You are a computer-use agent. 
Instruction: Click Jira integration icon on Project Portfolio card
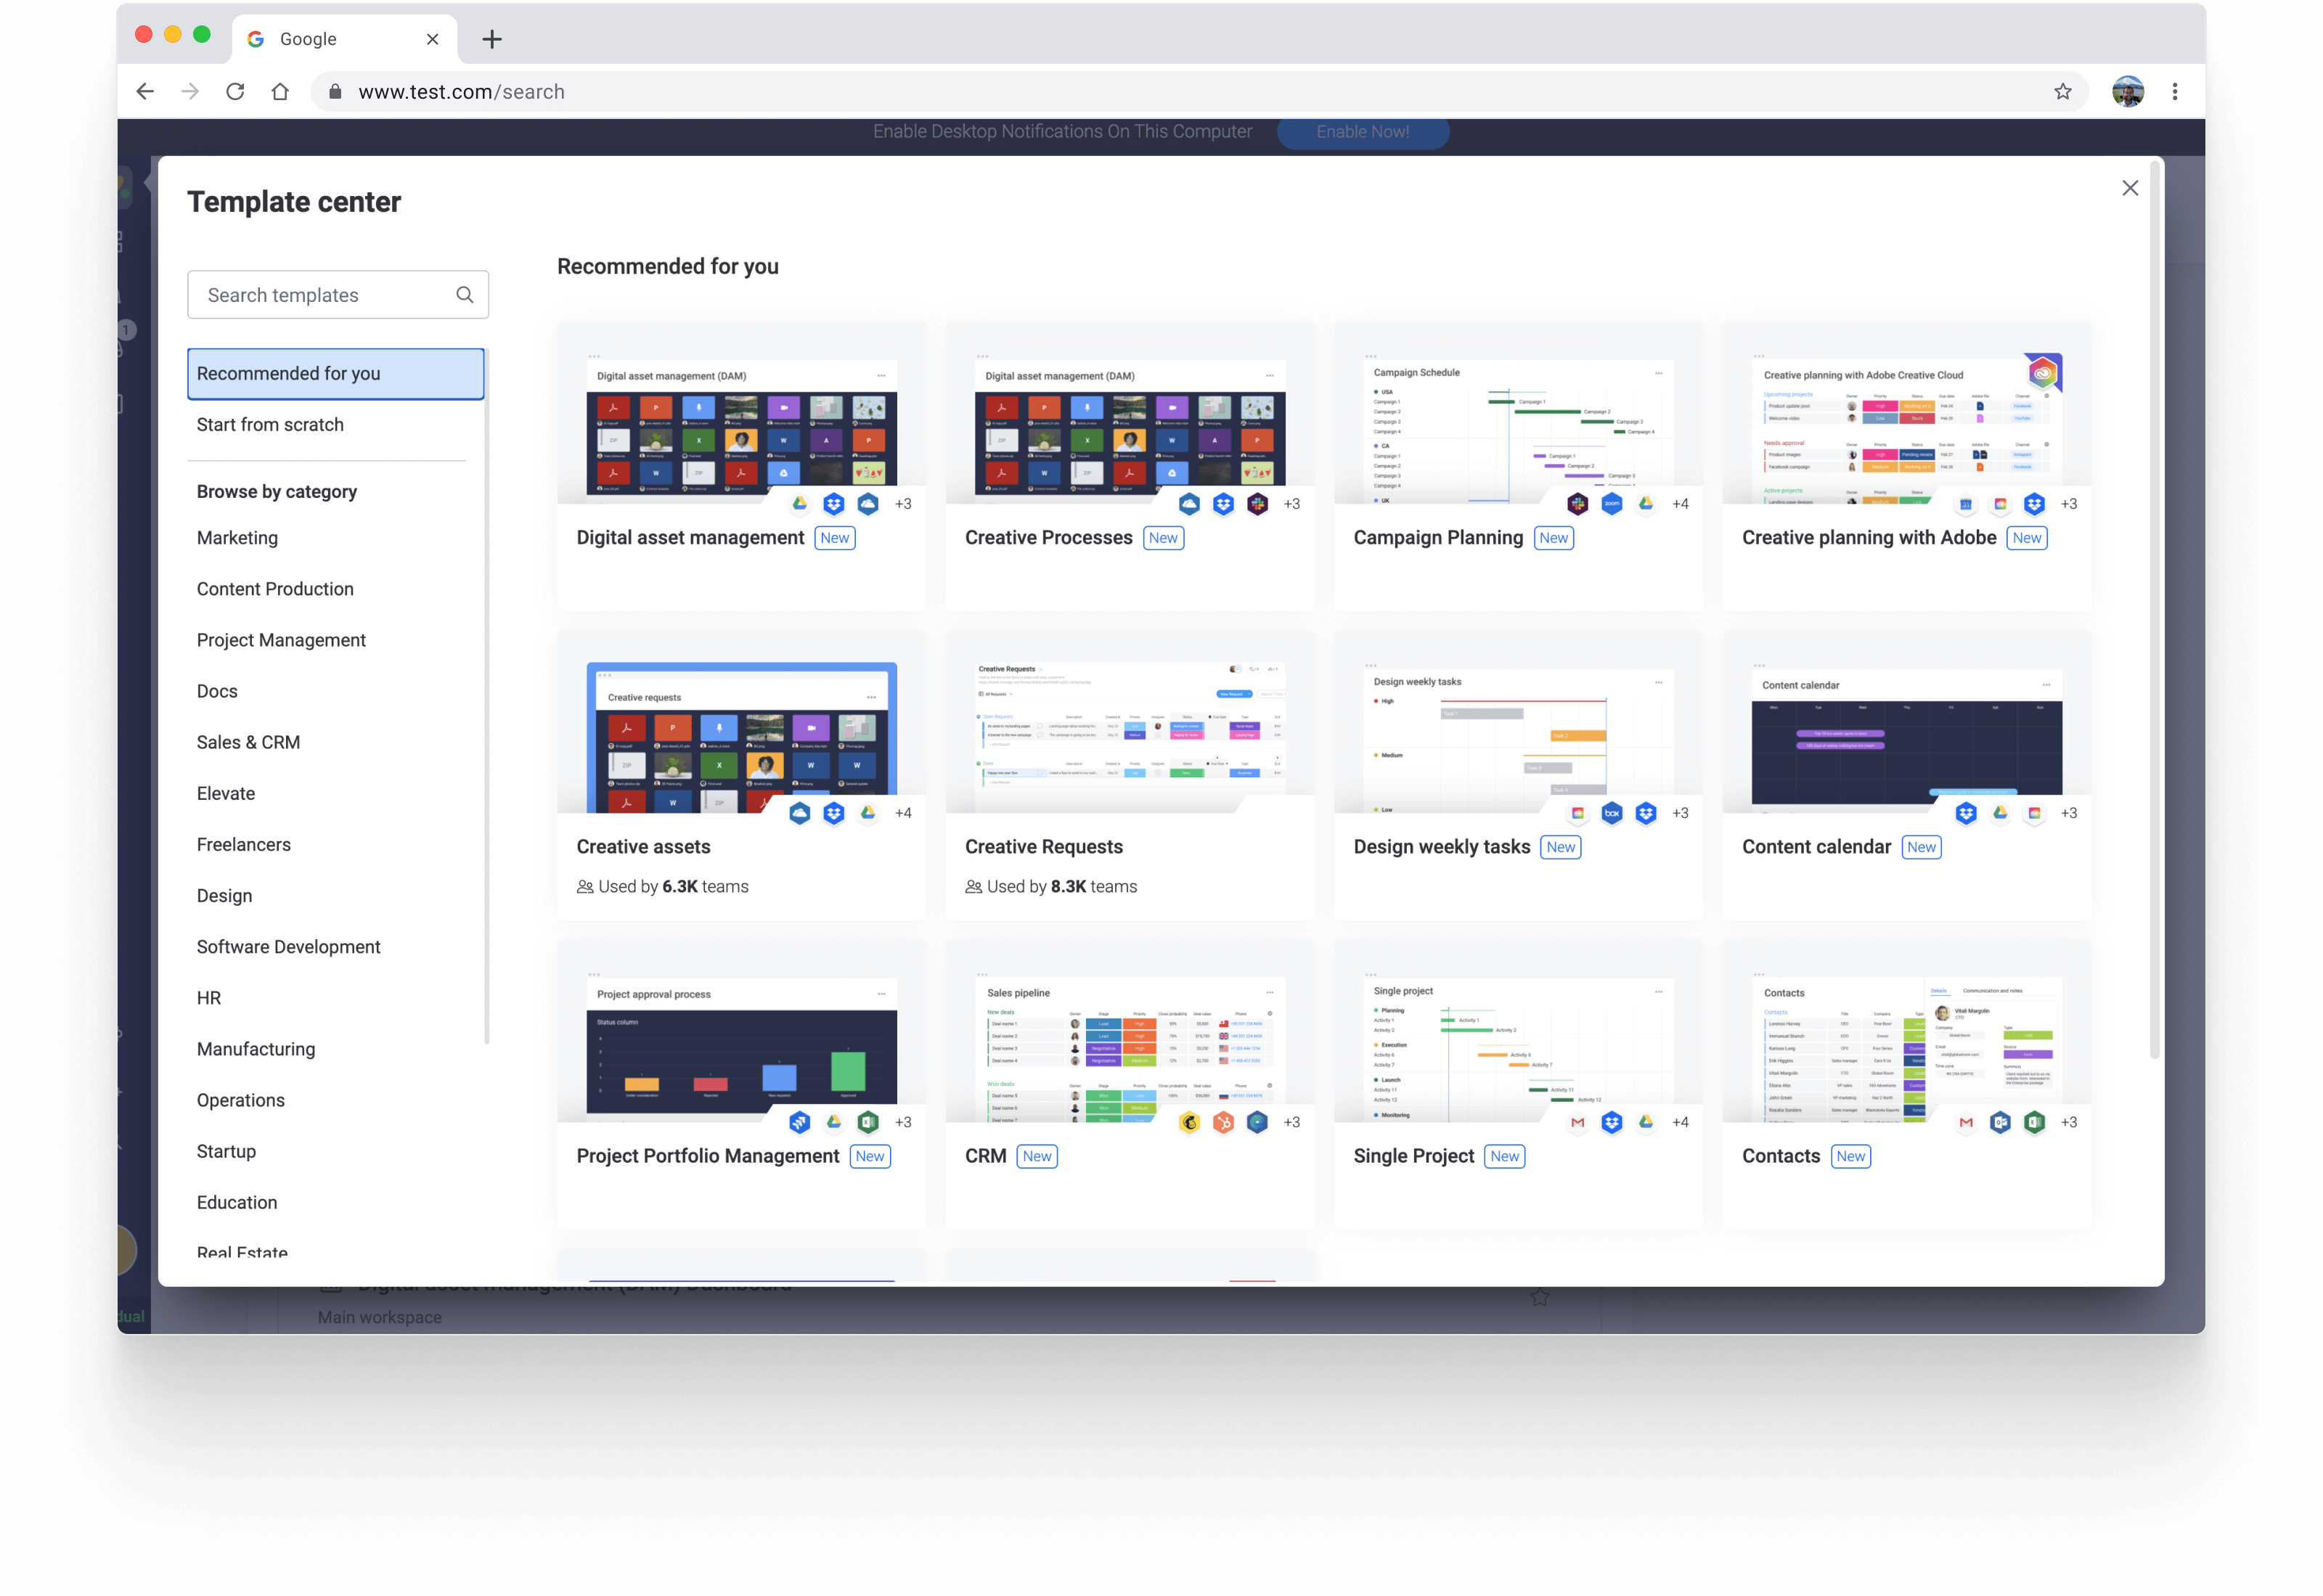click(799, 1122)
